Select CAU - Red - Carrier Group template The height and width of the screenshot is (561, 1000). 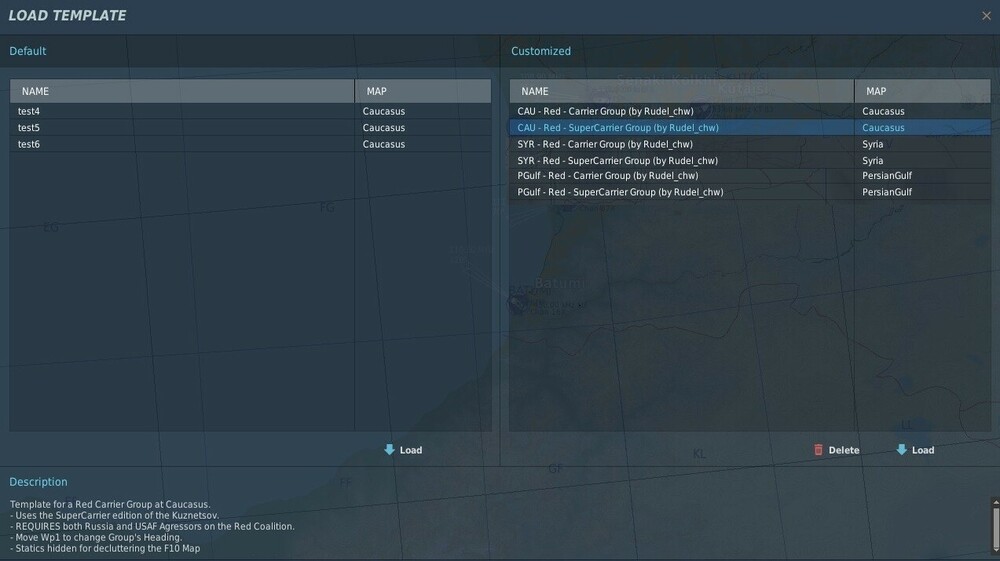(x=750, y=111)
